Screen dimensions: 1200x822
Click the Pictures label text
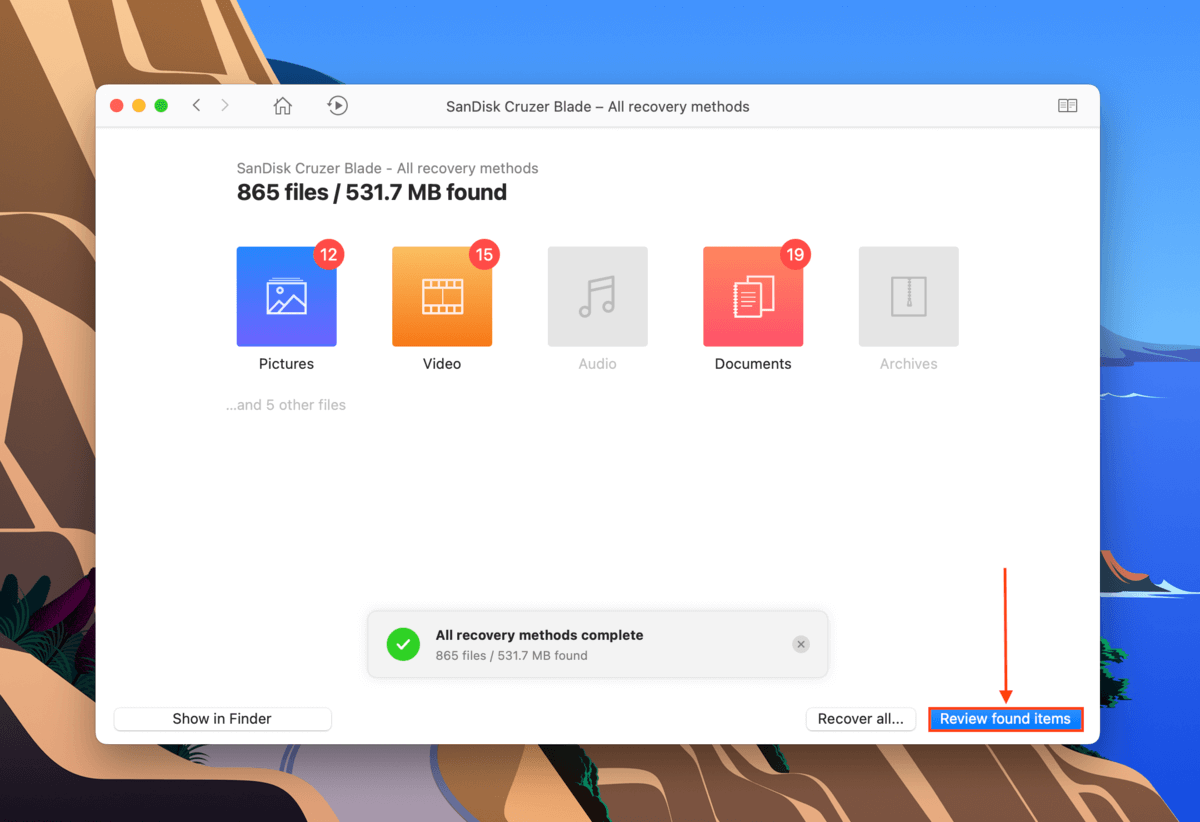tap(286, 364)
